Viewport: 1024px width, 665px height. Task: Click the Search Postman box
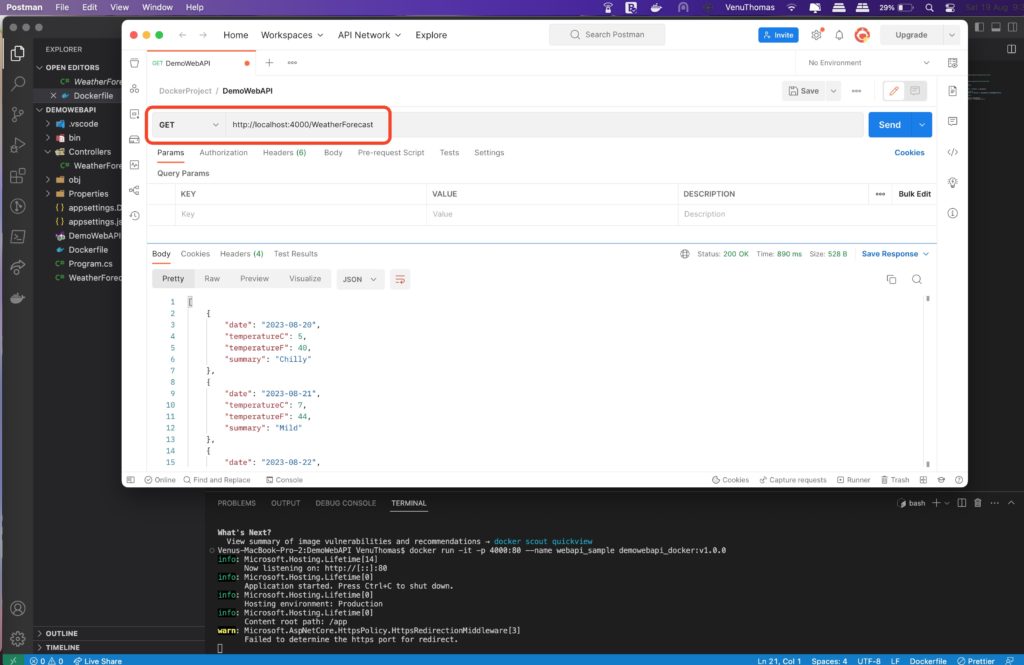(607, 35)
